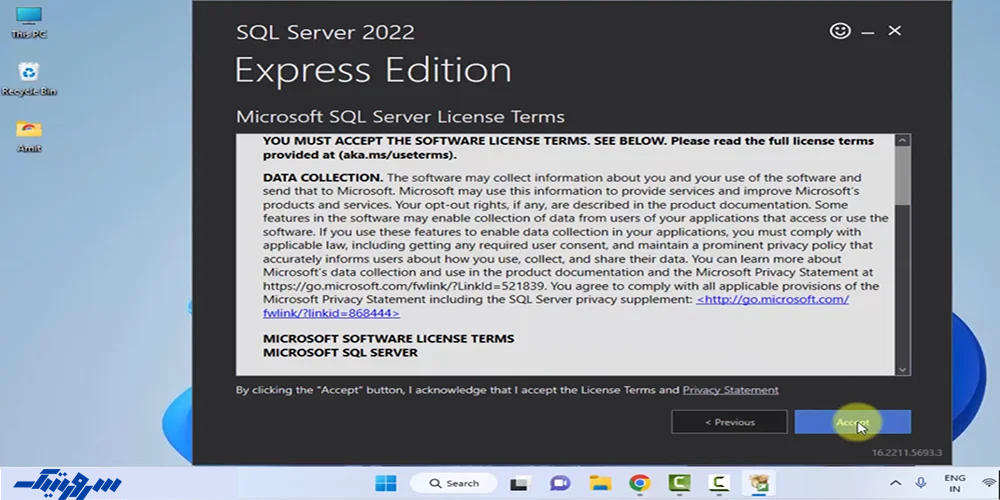Open Task View on the taskbar

(x=519, y=483)
